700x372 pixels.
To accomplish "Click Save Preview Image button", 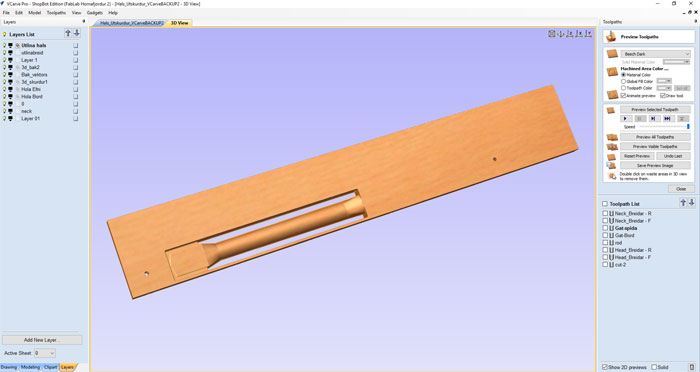I will tap(655, 165).
